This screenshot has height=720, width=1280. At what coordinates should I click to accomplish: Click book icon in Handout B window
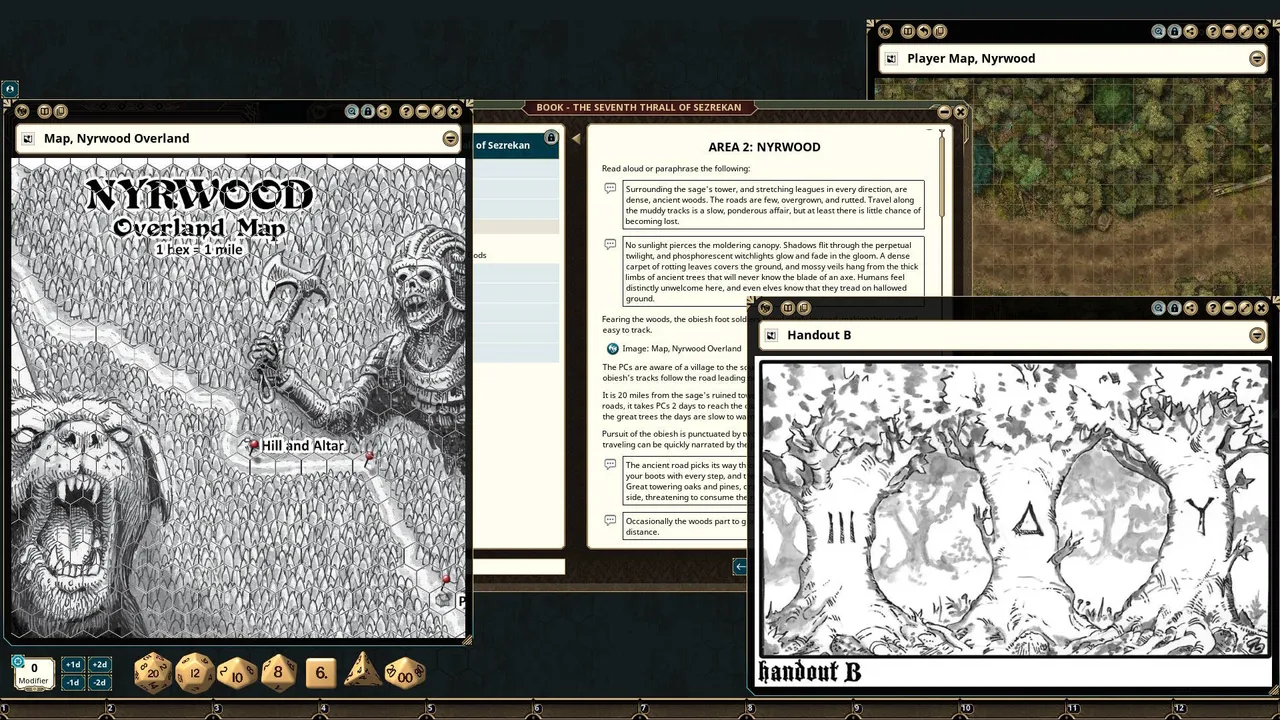point(788,308)
